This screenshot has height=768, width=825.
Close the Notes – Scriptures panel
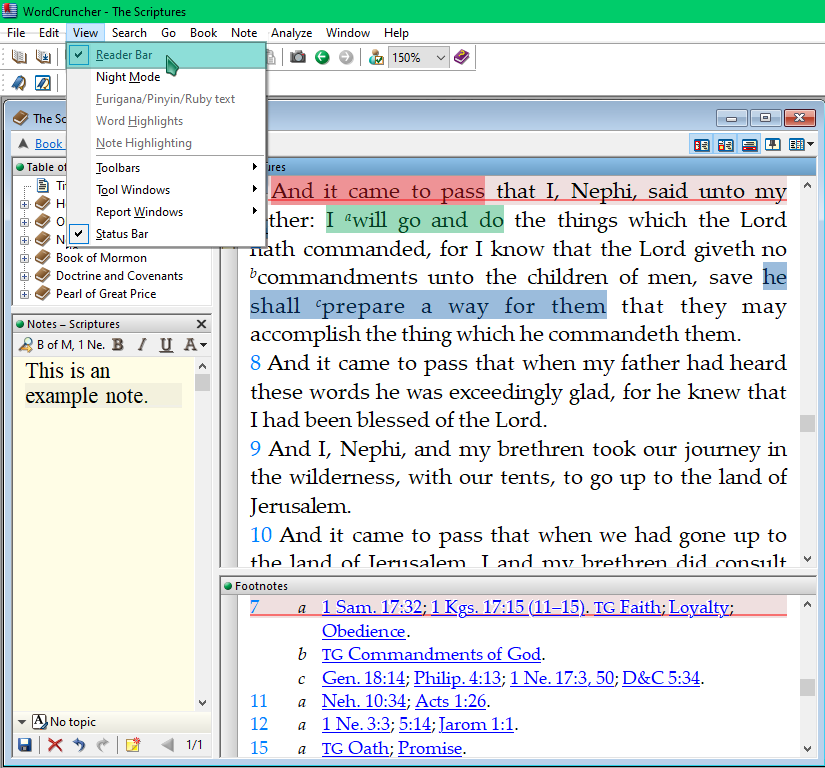point(201,324)
